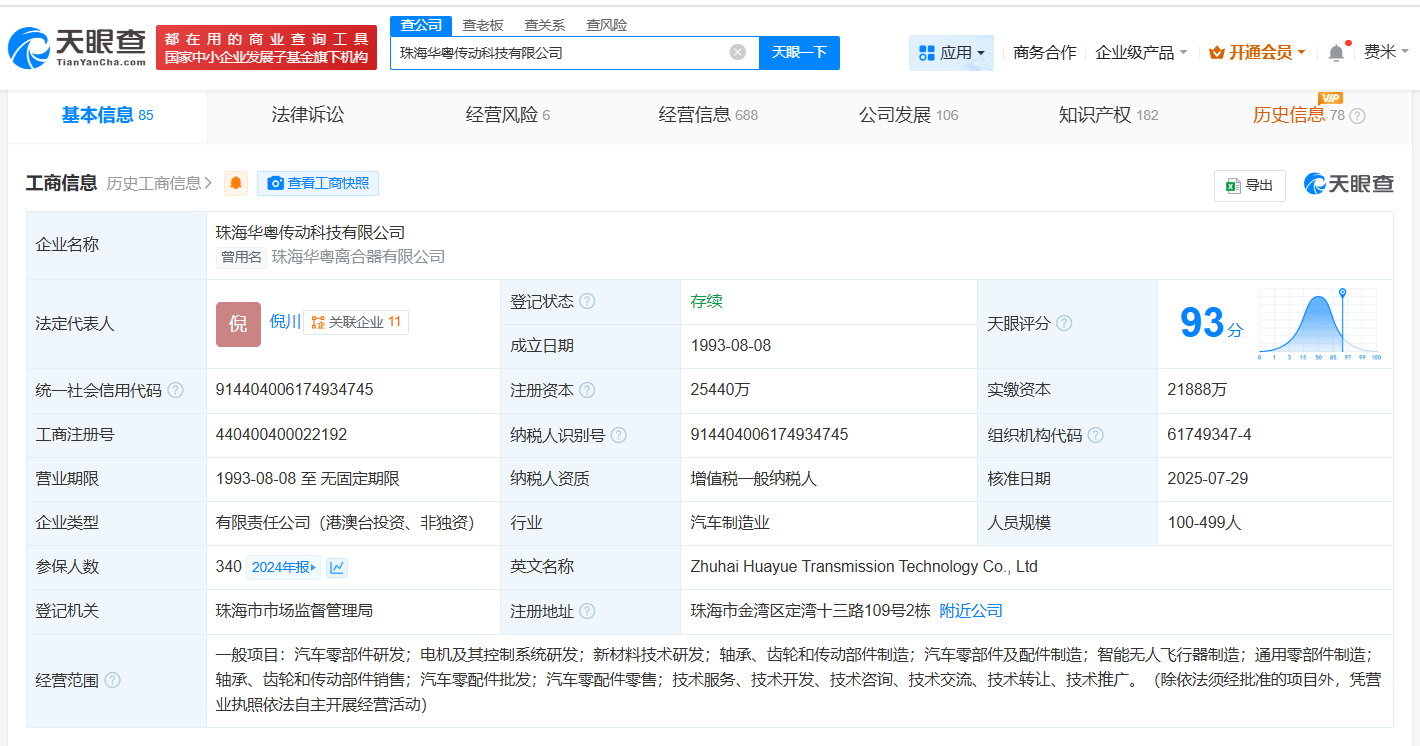Open the 费米 account dropdown
Viewport: 1420px width, 746px height.
pos(1383,52)
